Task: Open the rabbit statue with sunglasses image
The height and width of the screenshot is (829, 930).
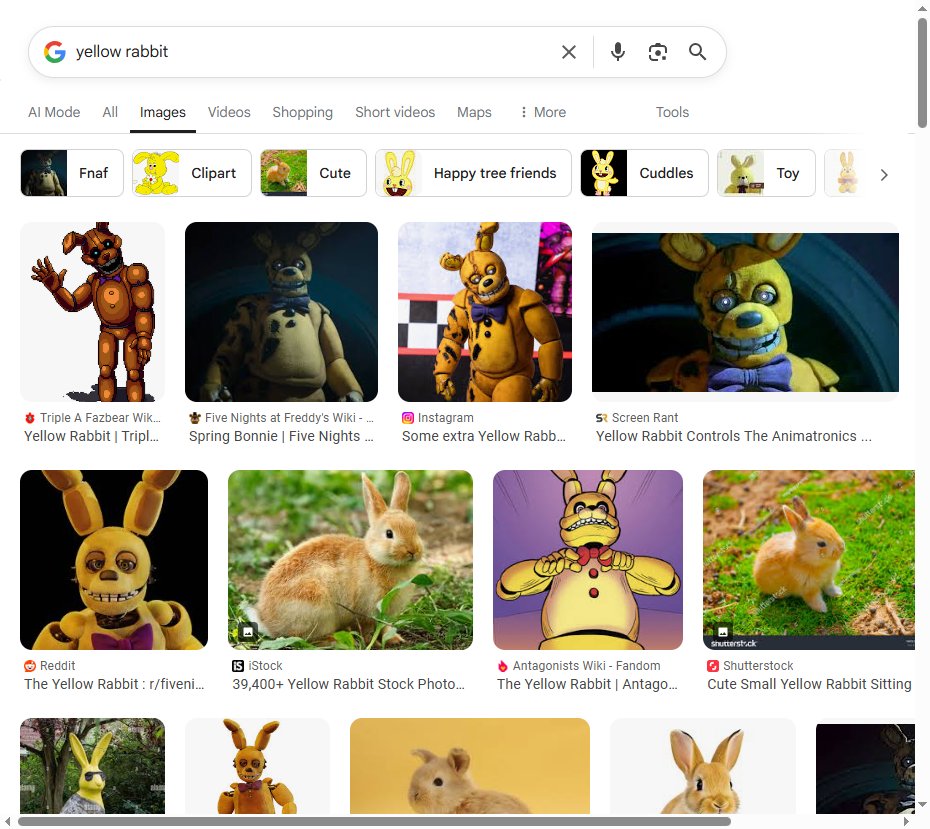Action: click(93, 766)
